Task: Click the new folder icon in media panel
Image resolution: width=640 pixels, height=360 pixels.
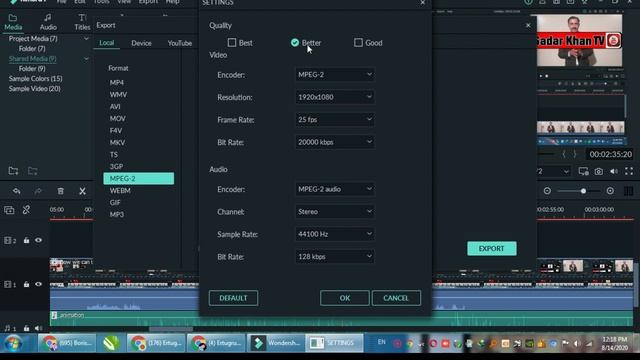Action: pyautogui.click(x=13, y=171)
